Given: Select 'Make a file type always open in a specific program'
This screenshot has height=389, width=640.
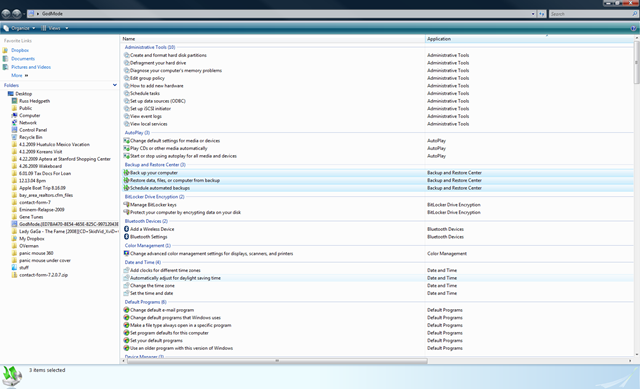Looking at the screenshot, I should click(x=180, y=325).
